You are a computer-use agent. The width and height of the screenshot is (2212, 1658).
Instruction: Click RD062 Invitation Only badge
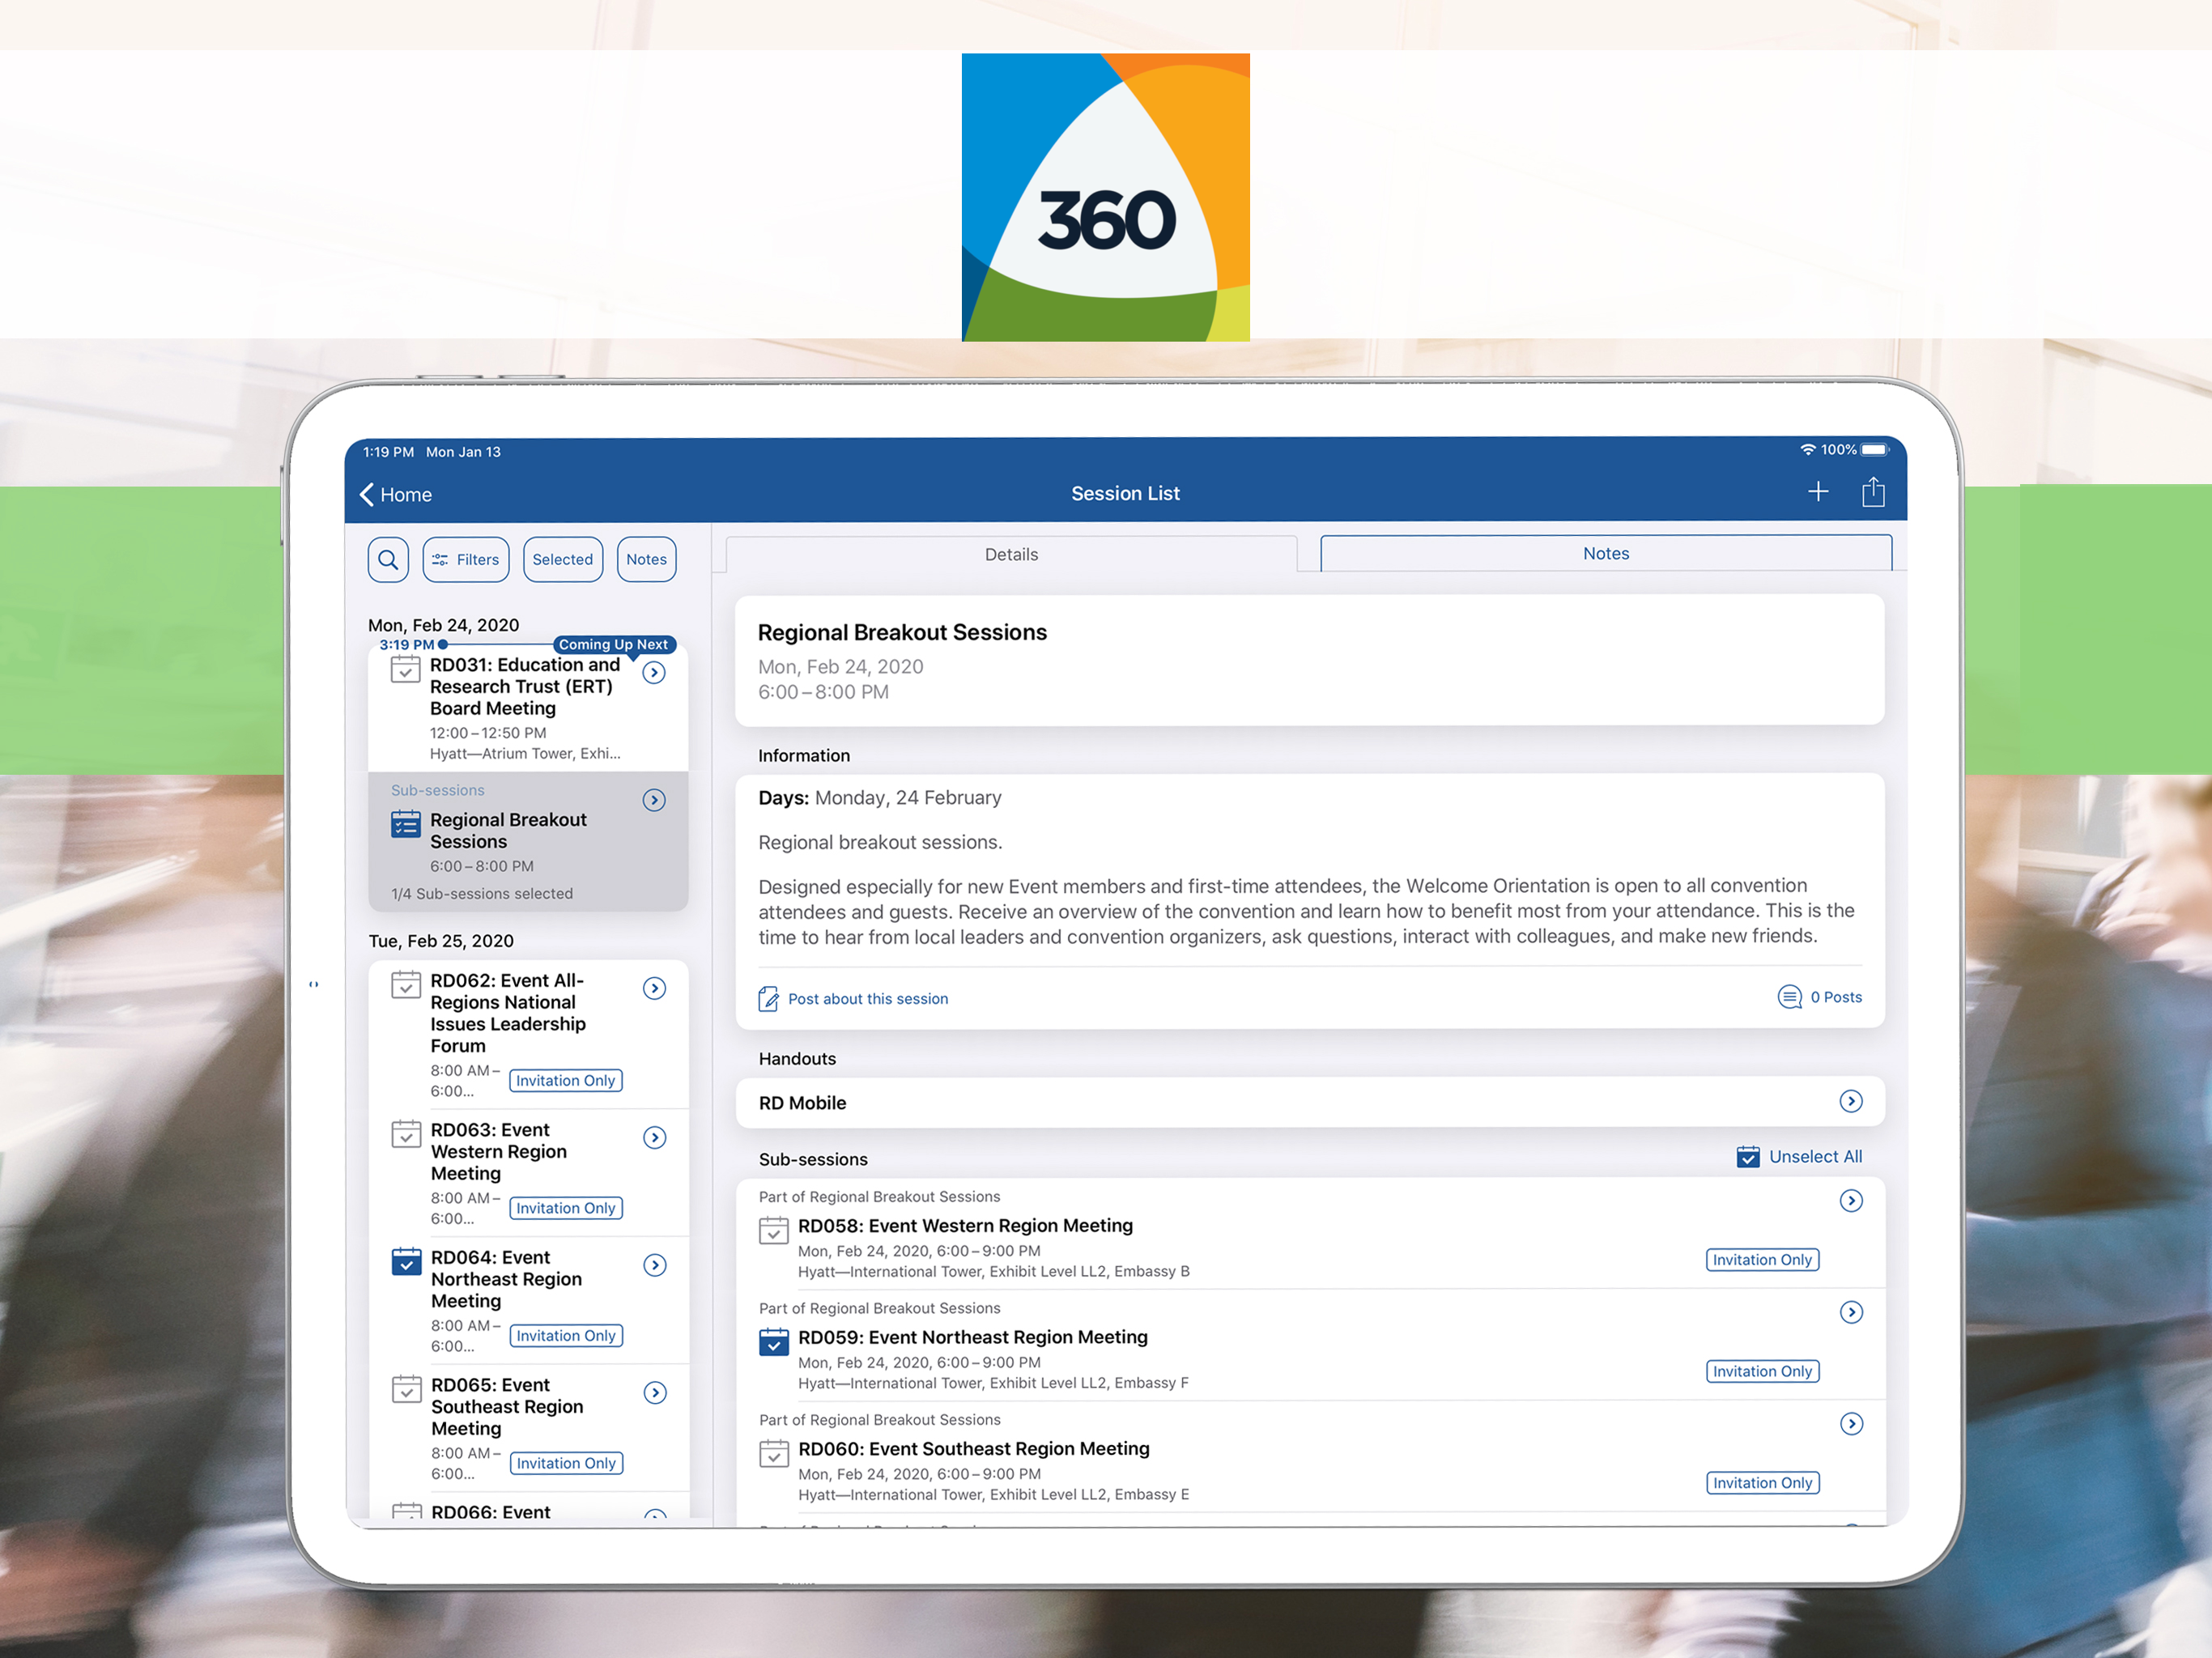click(565, 1081)
